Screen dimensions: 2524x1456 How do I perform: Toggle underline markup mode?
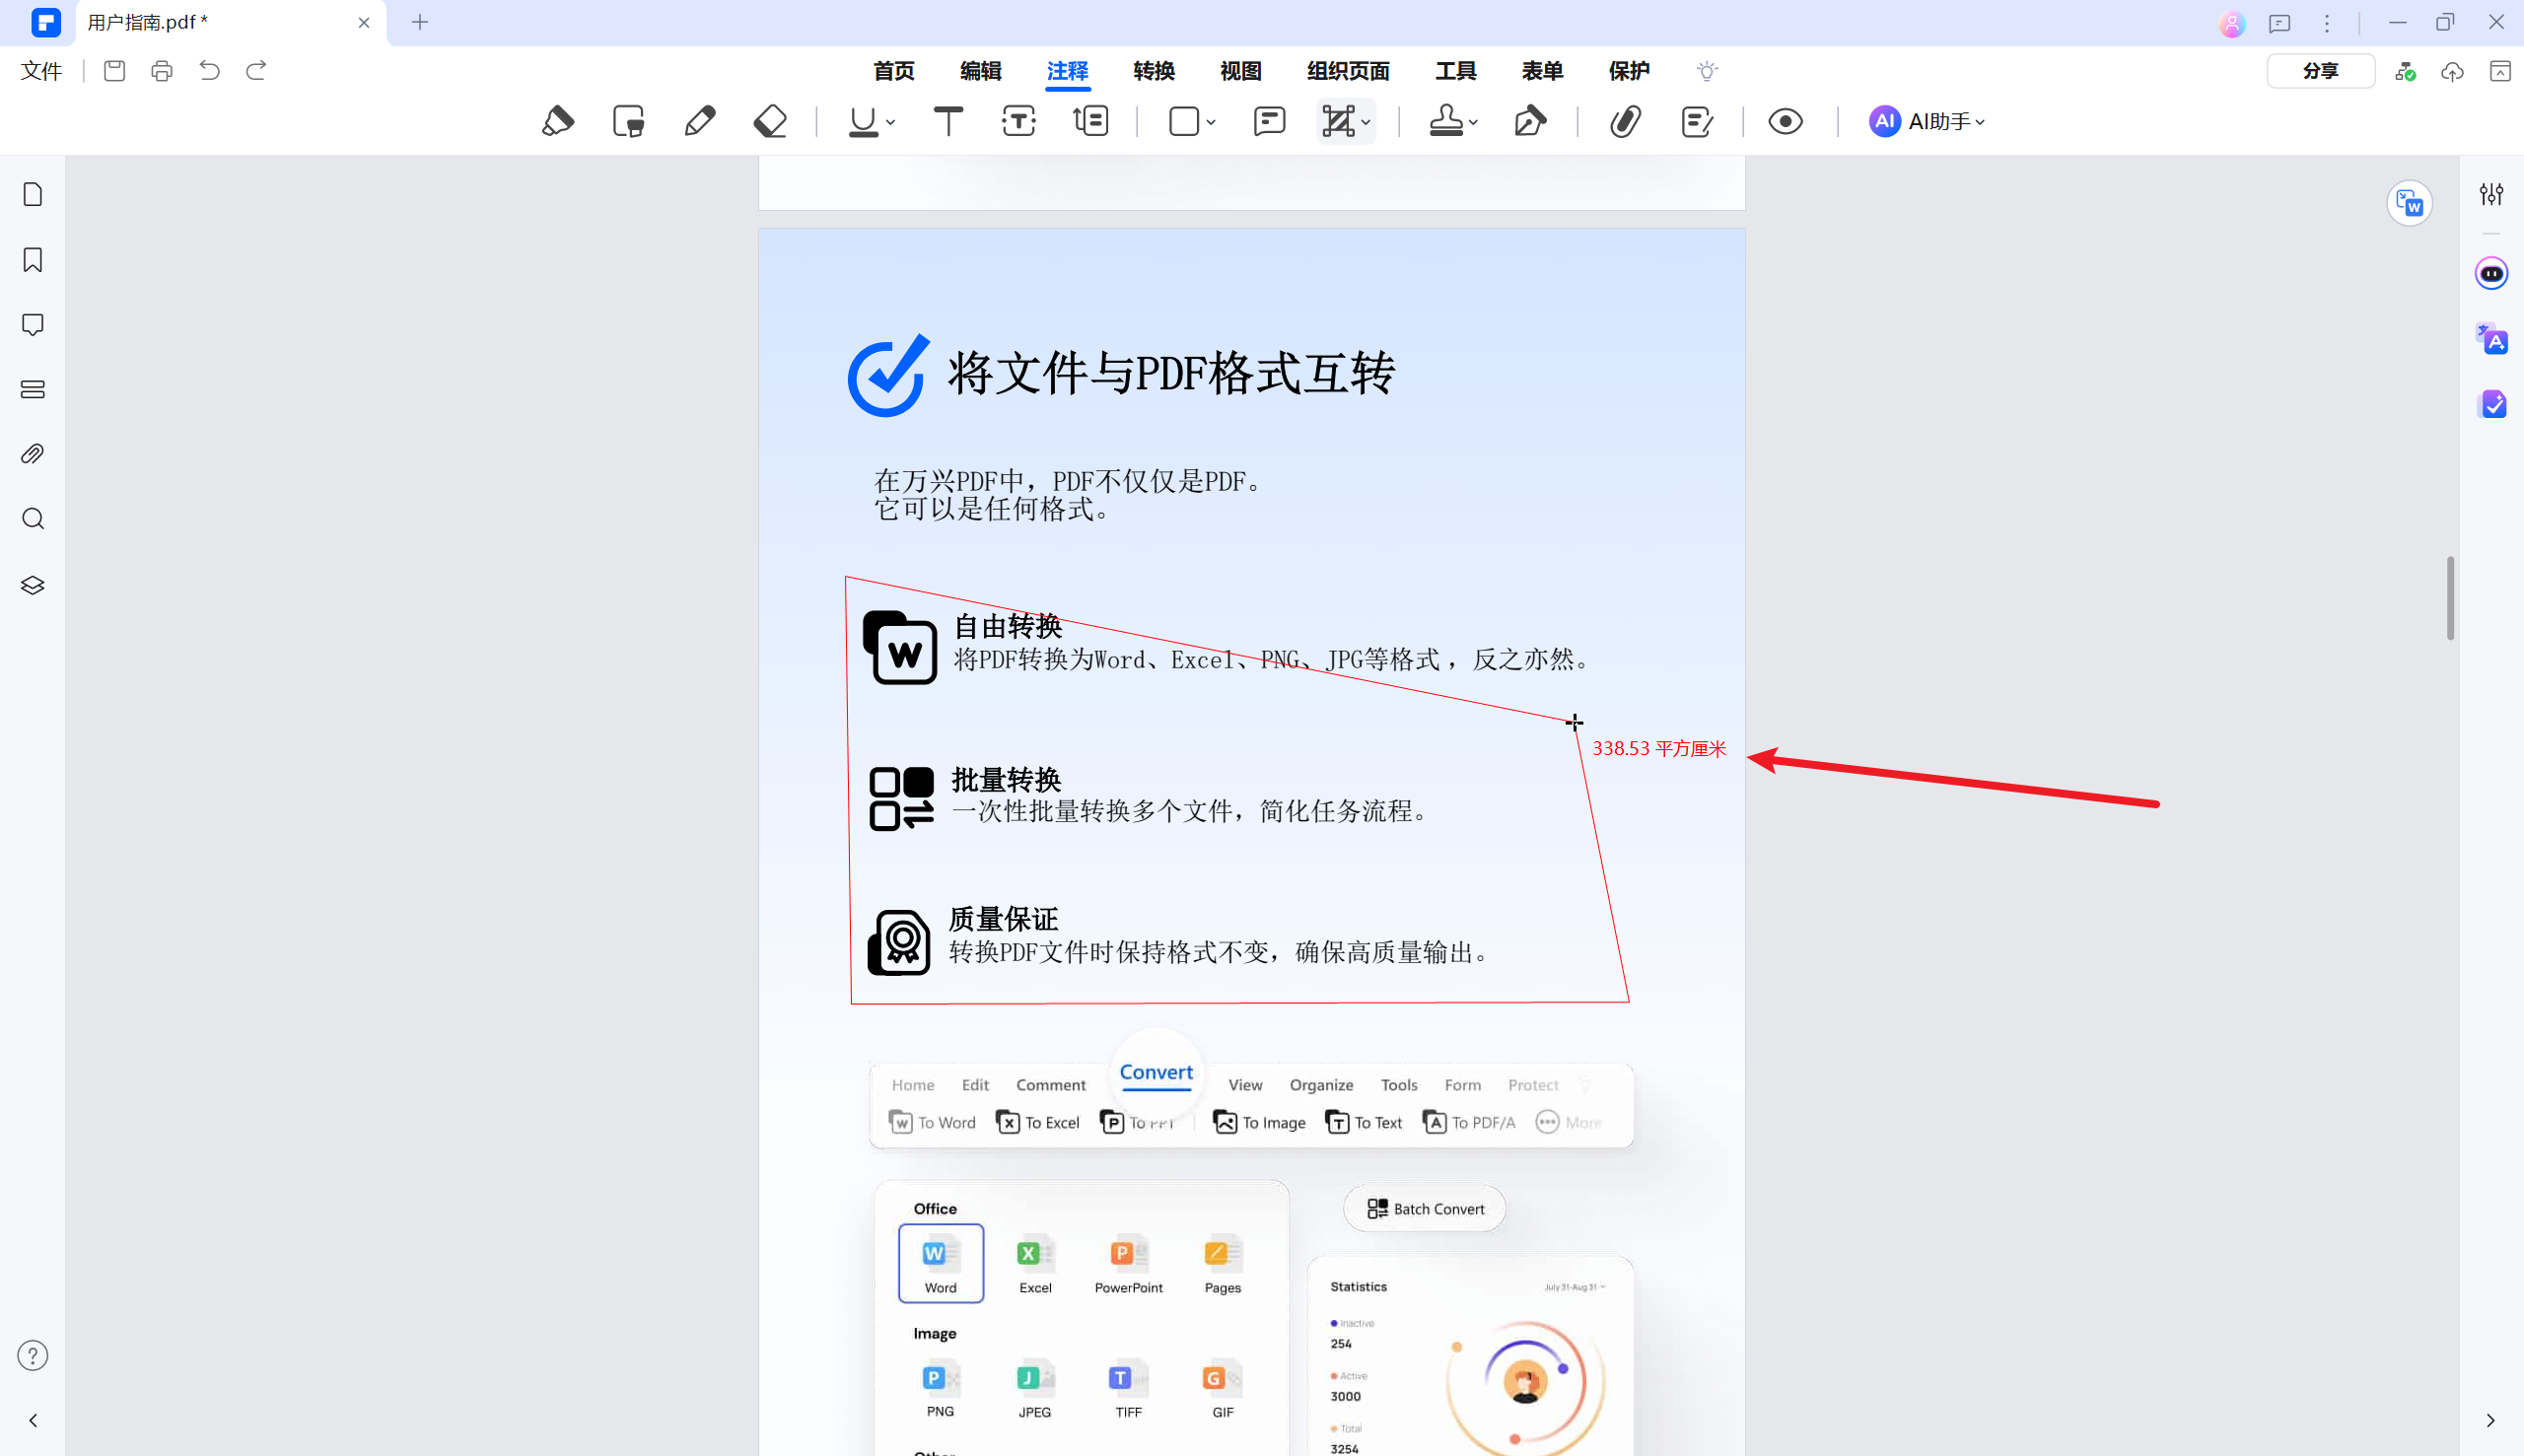pyautogui.click(x=862, y=121)
